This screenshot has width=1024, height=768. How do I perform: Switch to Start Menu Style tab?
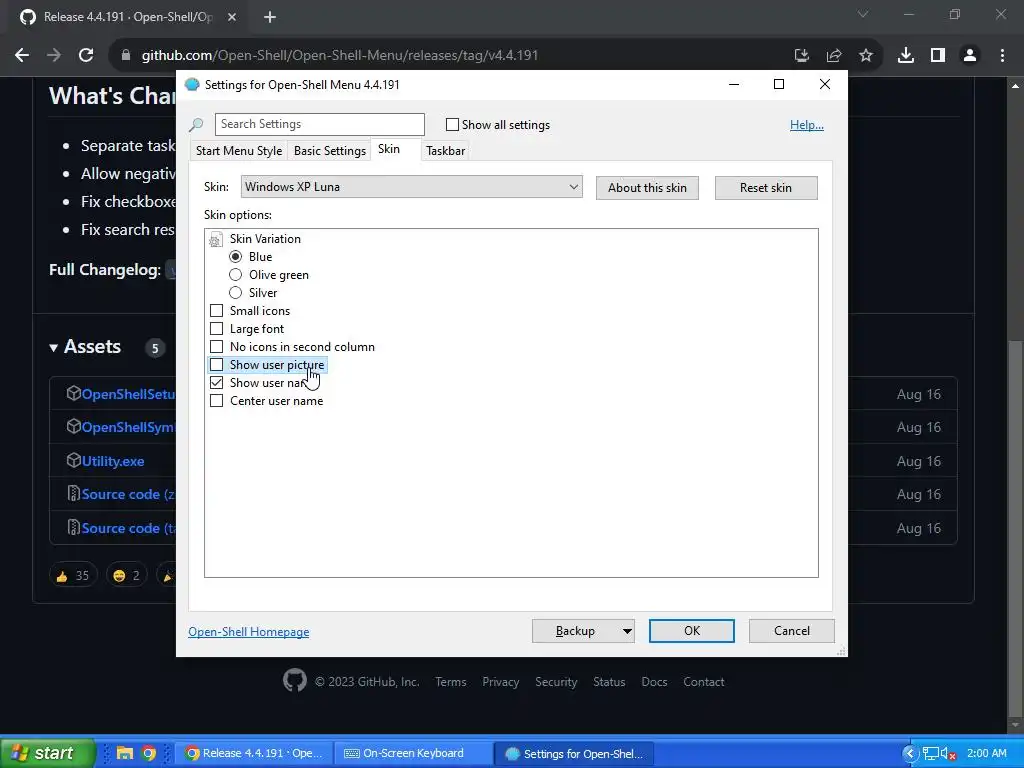tap(238, 151)
